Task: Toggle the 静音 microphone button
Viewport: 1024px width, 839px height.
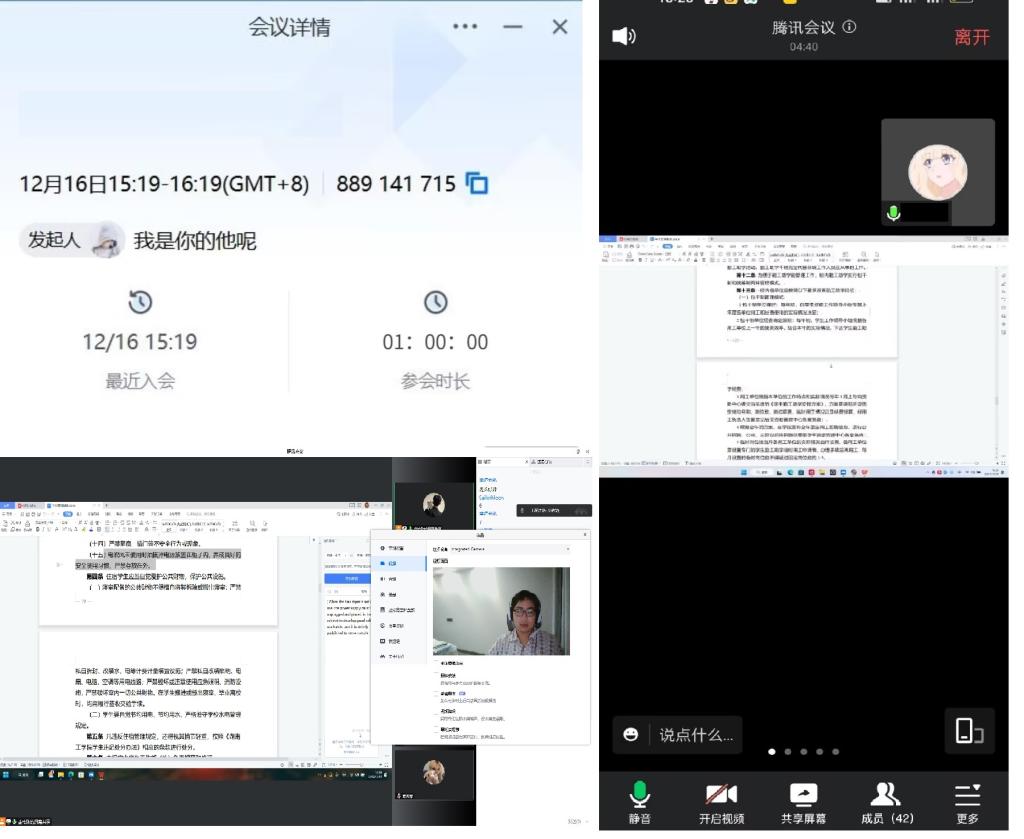Action: pyautogui.click(x=640, y=802)
